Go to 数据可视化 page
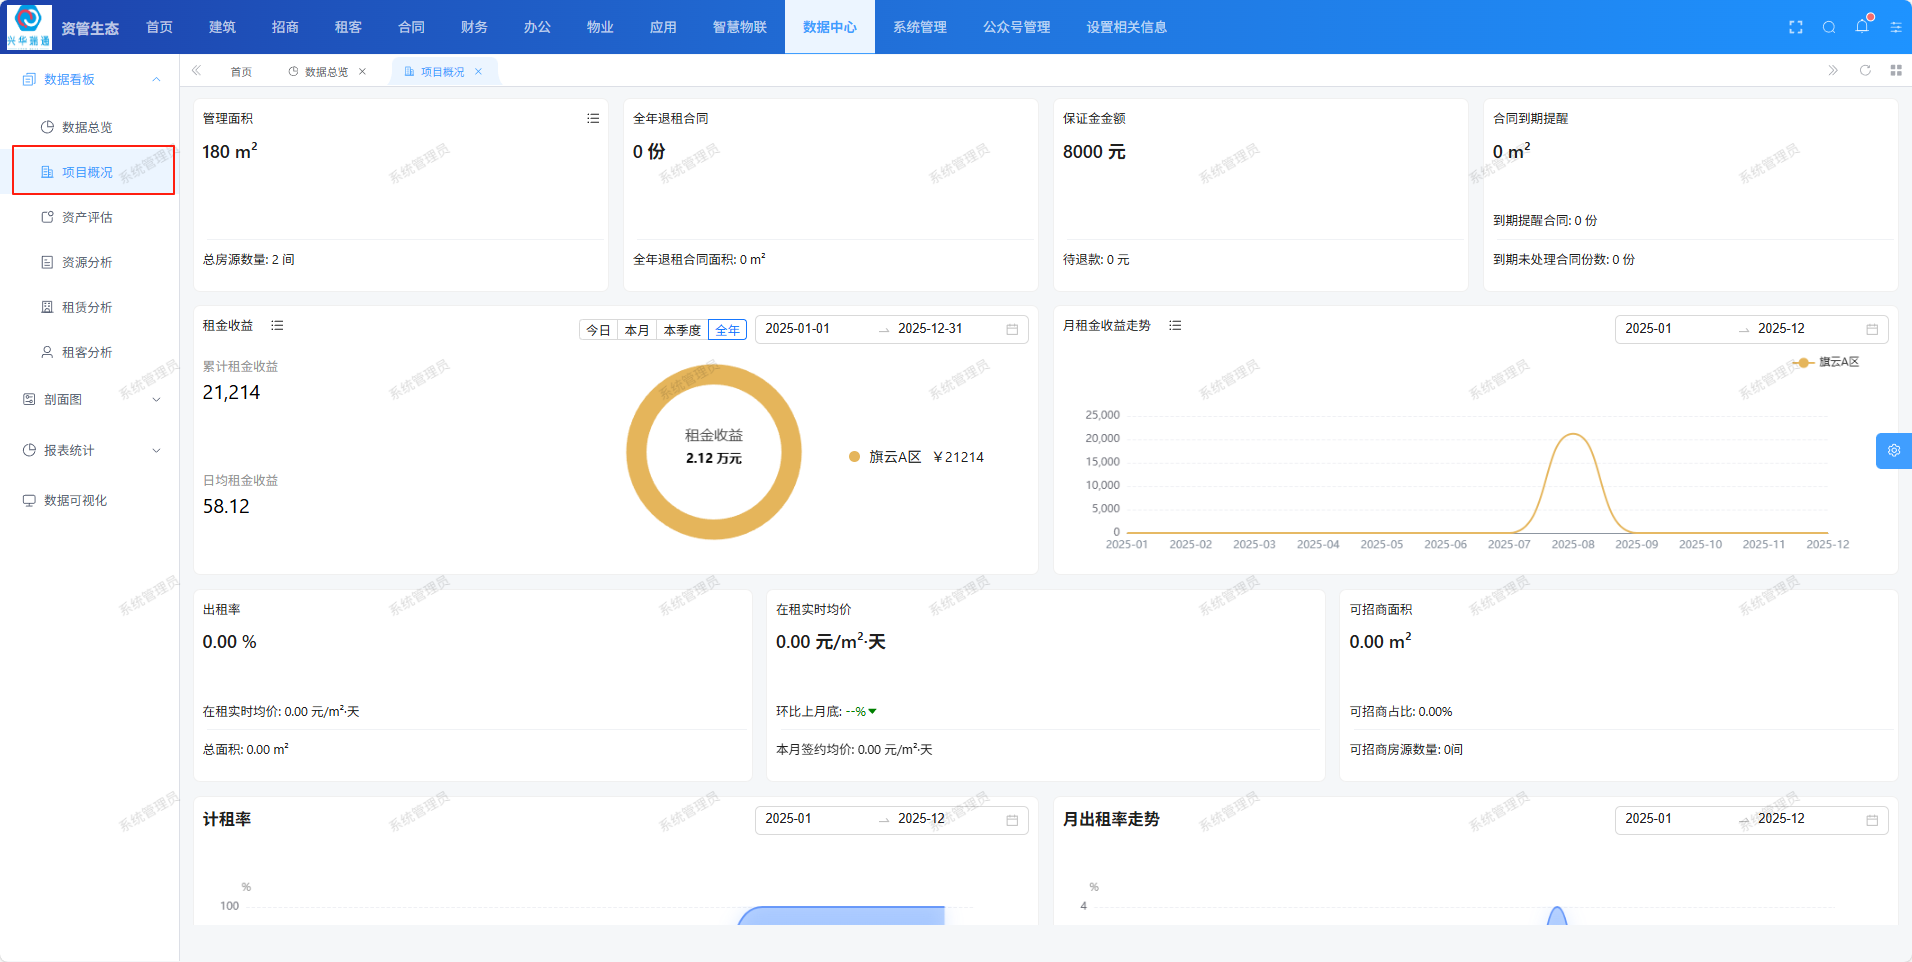The width and height of the screenshot is (1912, 962). (x=75, y=500)
